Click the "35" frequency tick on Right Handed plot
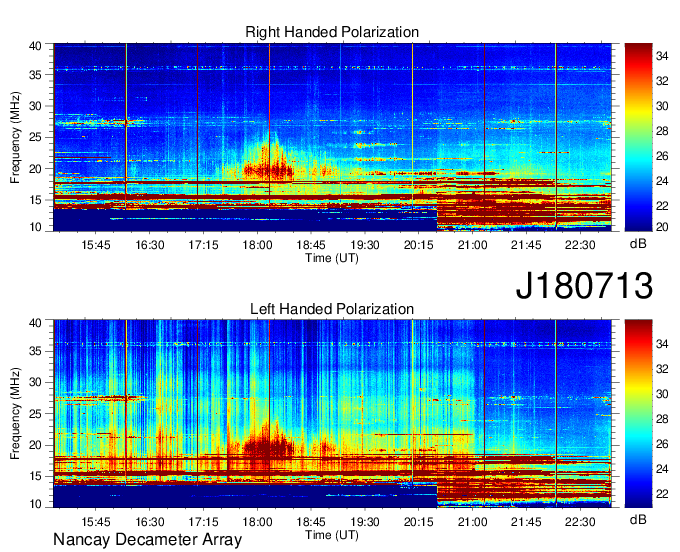The height and width of the screenshot is (552, 680). coord(36,75)
